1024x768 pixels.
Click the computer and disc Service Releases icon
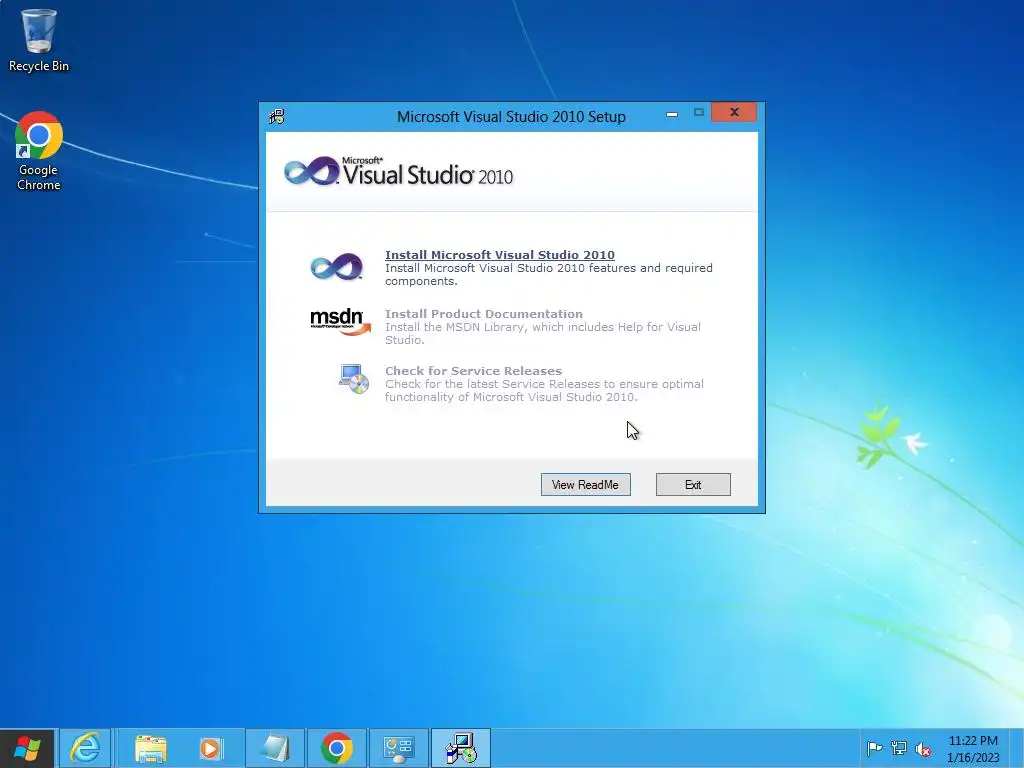tap(354, 379)
